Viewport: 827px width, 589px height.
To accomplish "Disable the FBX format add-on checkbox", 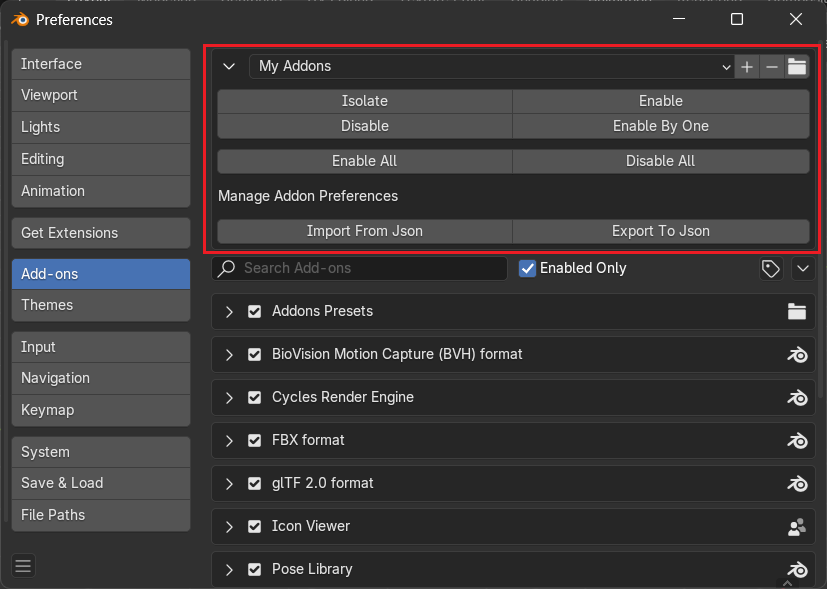I will (x=254, y=440).
